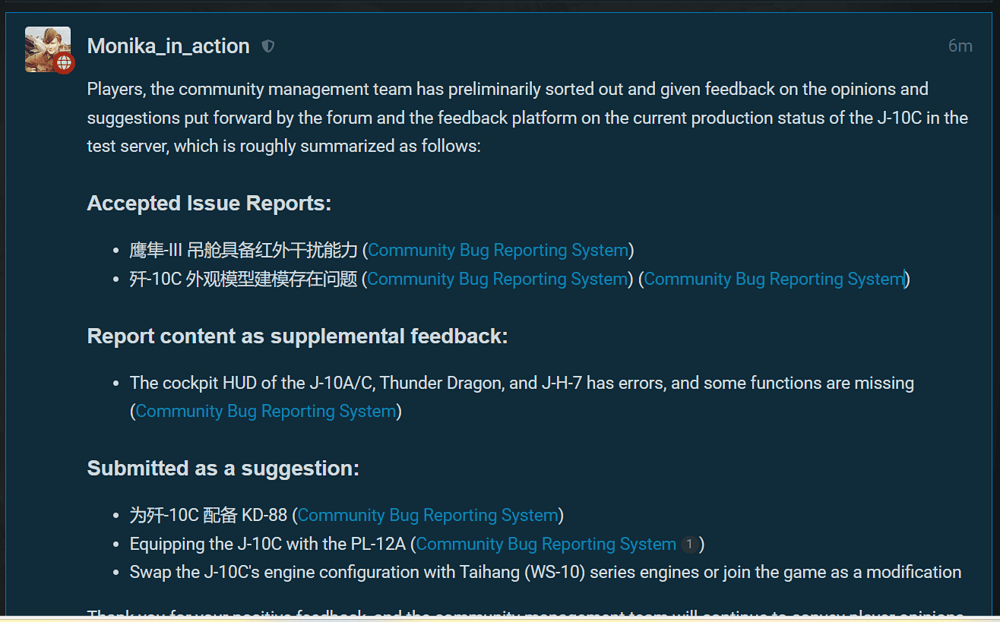
Task: Click the 6m post timestamp
Action: click(959, 46)
